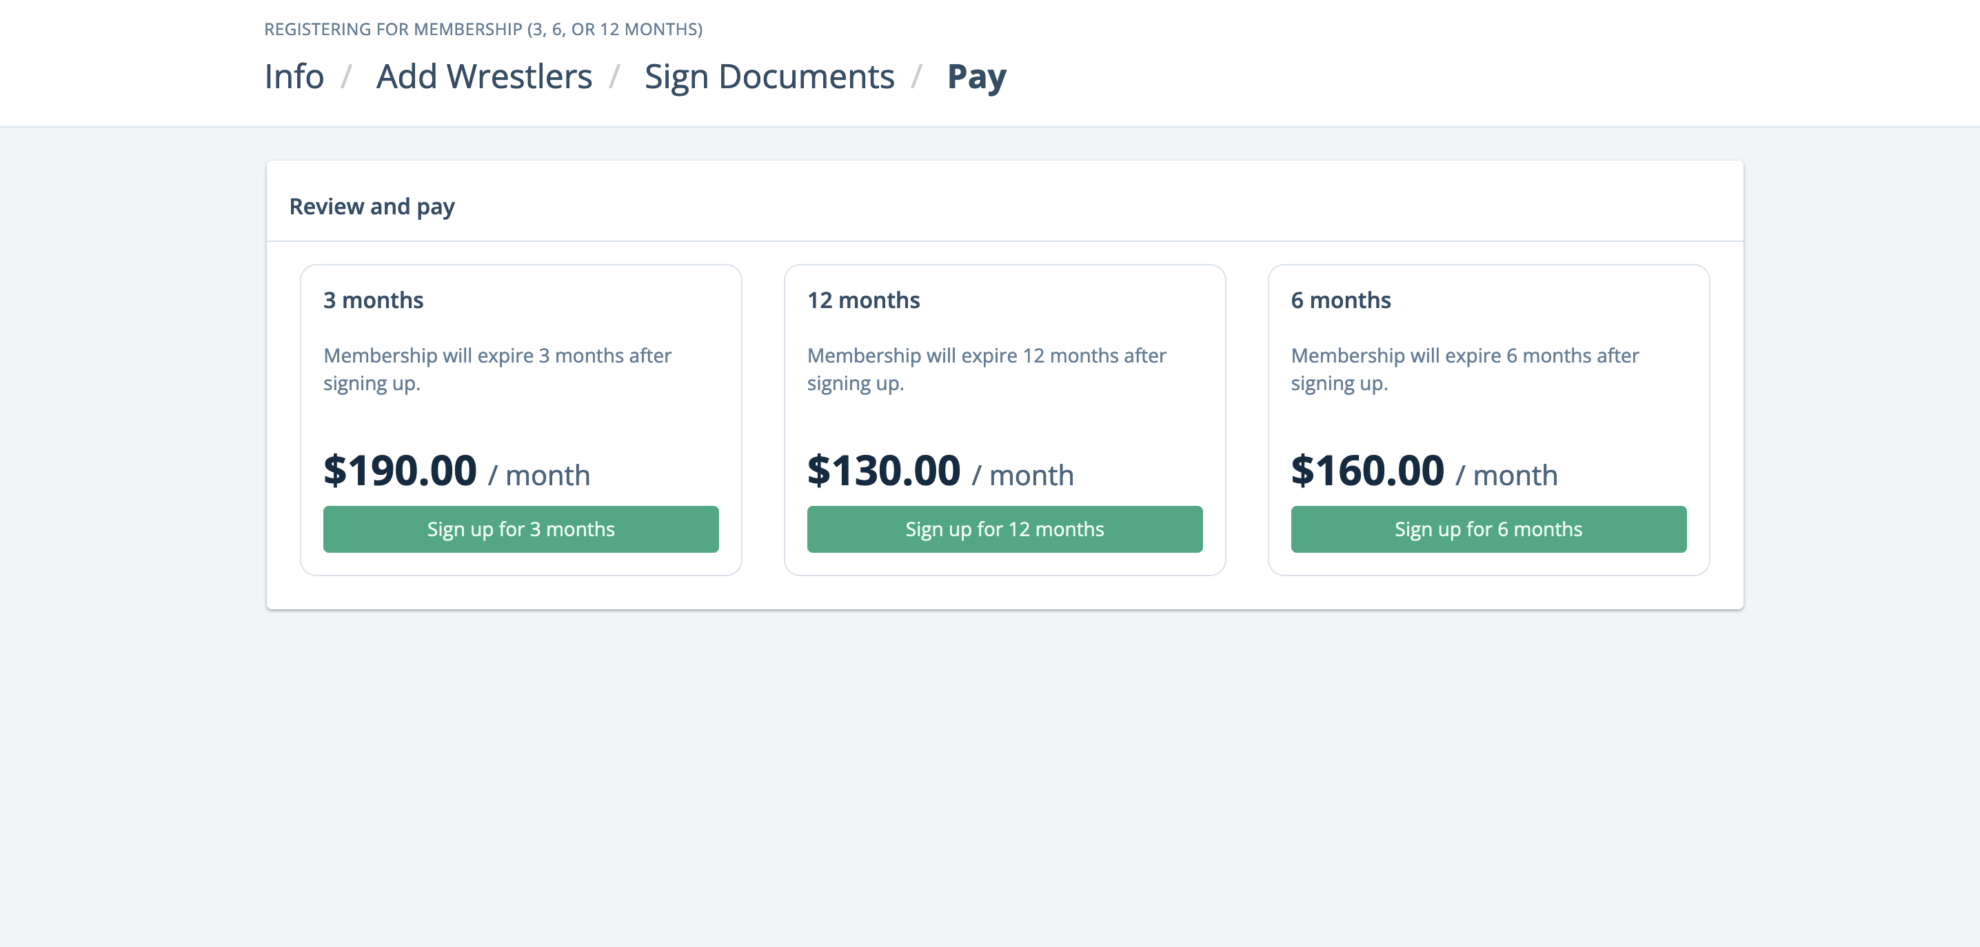Image resolution: width=1980 pixels, height=947 pixels.
Task: Click the Sign up for 12 months button
Action: (1004, 529)
